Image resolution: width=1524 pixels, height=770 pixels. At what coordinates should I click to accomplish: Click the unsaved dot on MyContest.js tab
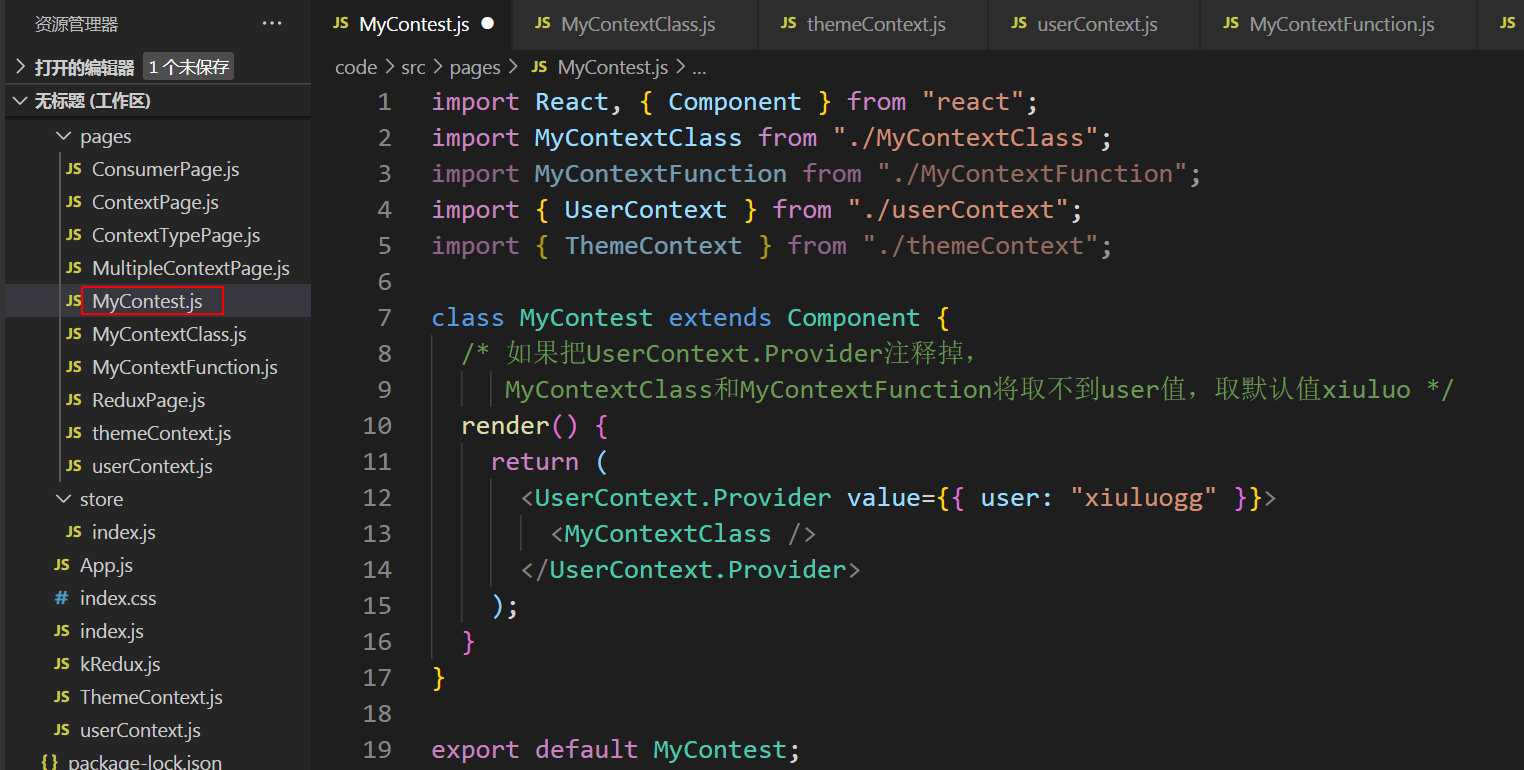pyautogui.click(x=487, y=24)
